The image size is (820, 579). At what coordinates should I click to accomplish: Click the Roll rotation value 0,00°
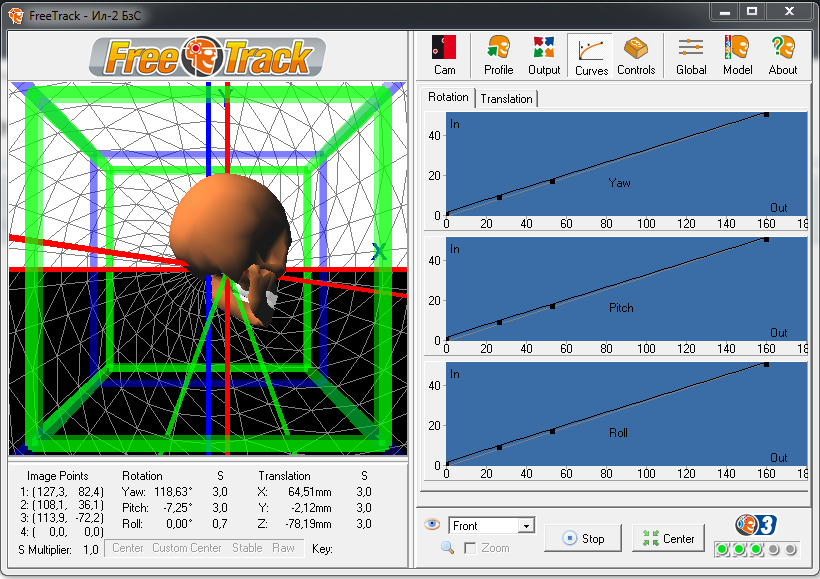click(179, 524)
